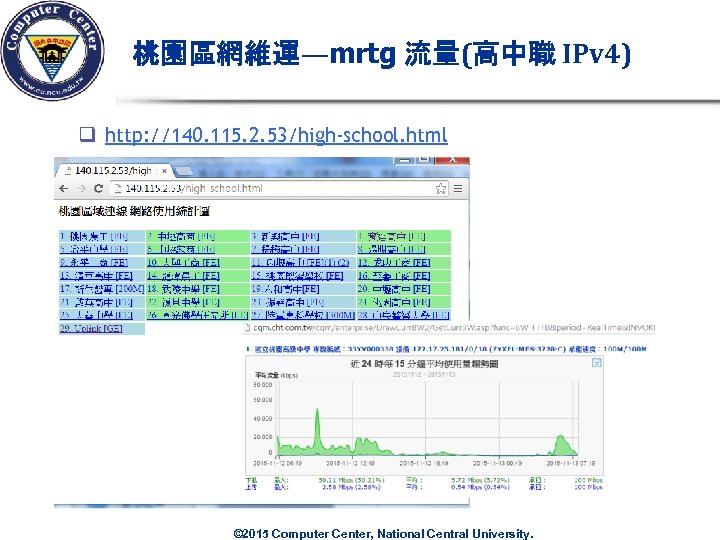
Task: Click the 2.58 Mbps (2.58%) upload maximum value
Action: (x=352, y=487)
